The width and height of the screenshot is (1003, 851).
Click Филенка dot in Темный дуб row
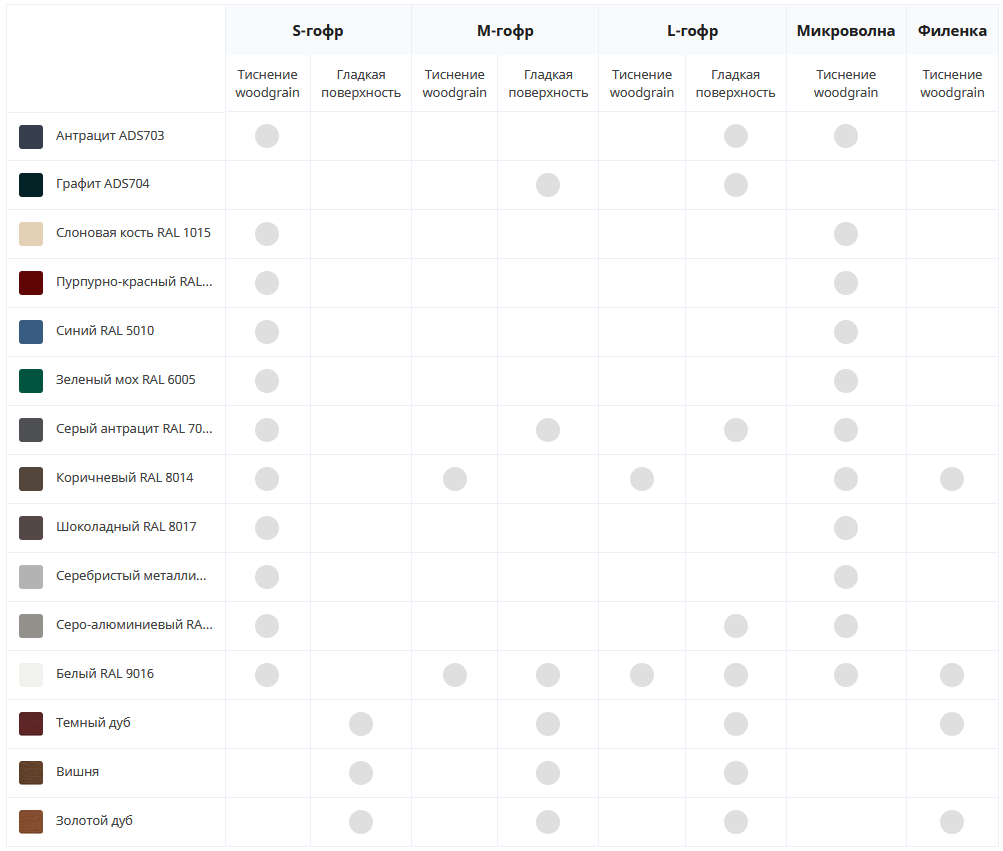point(952,724)
